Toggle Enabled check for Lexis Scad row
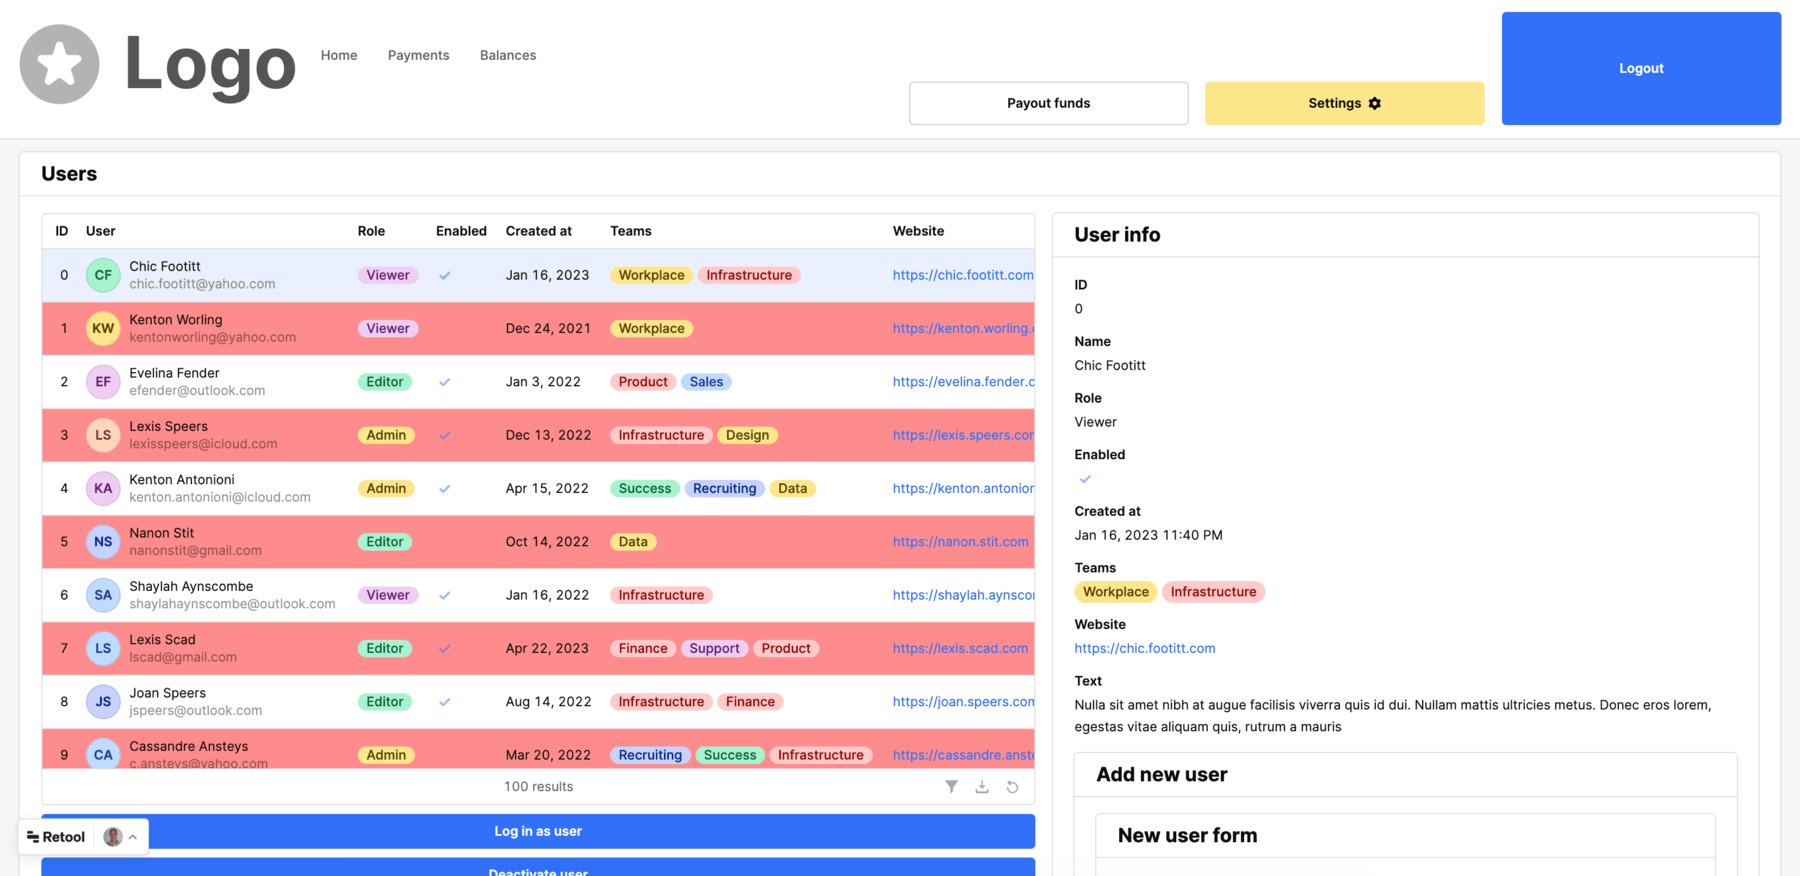Screen dimensions: 1800x876 pyautogui.click(x=445, y=648)
